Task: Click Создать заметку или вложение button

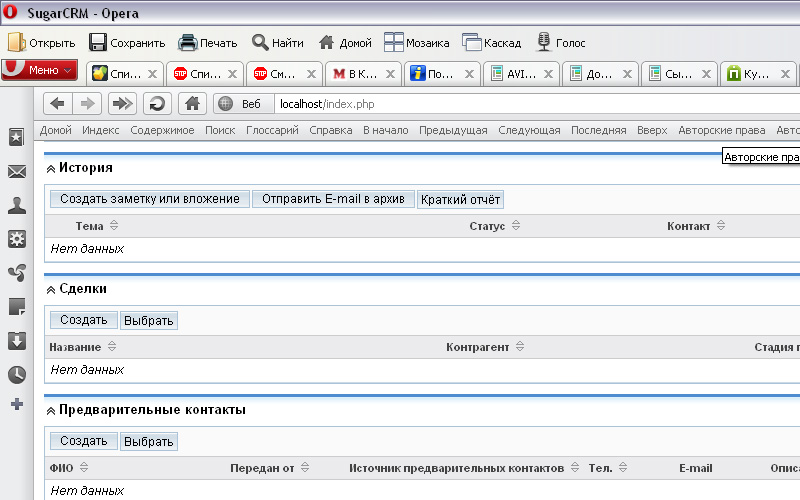Action: [x=150, y=199]
